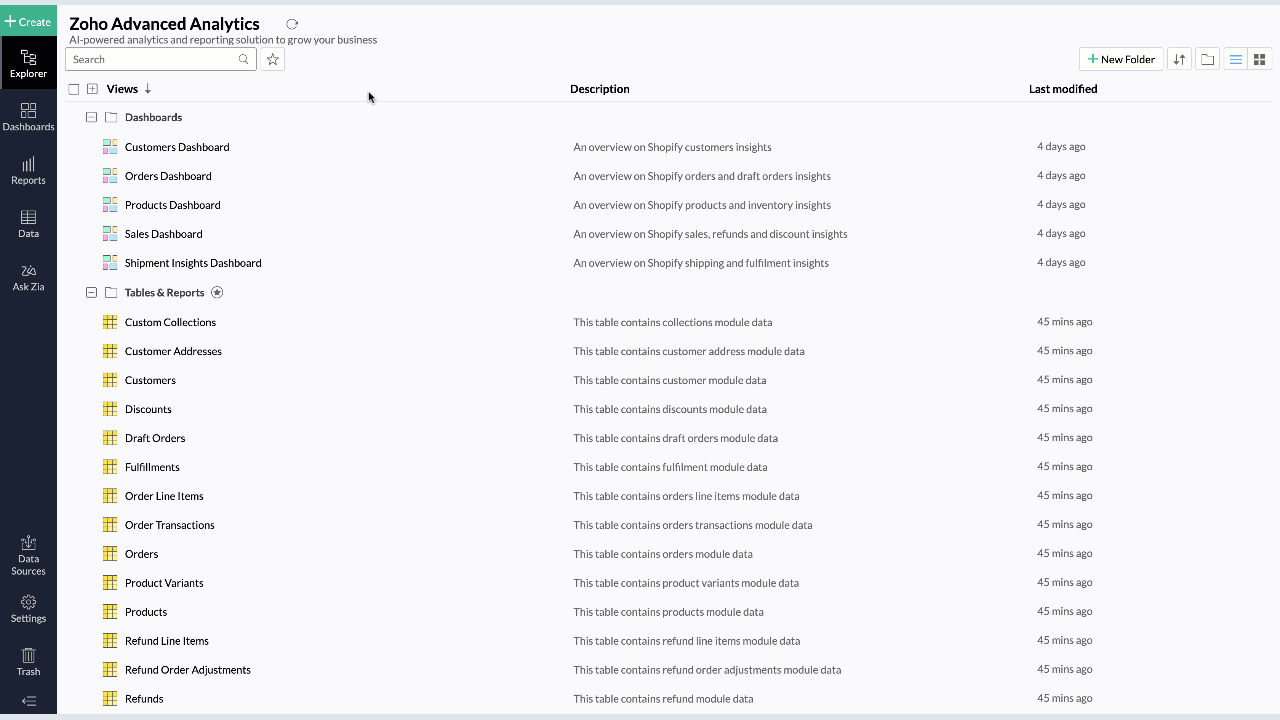Click the Discounts table icon
Screen dimensions: 1280x720
coord(110,409)
